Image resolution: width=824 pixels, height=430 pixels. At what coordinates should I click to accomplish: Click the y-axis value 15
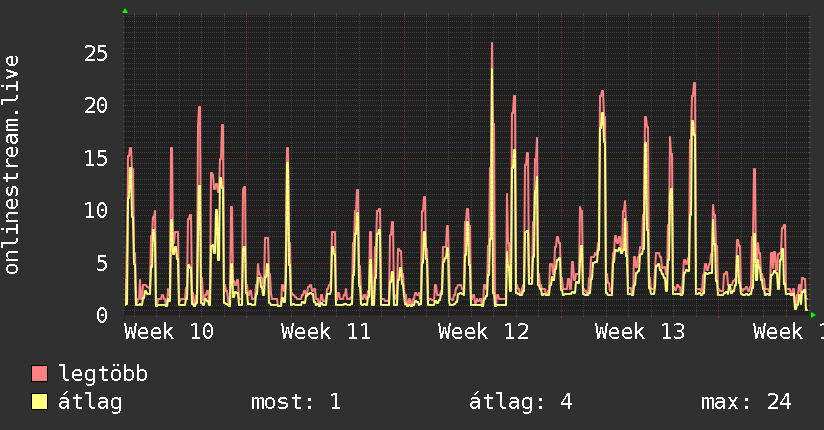click(x=96, y=158)
